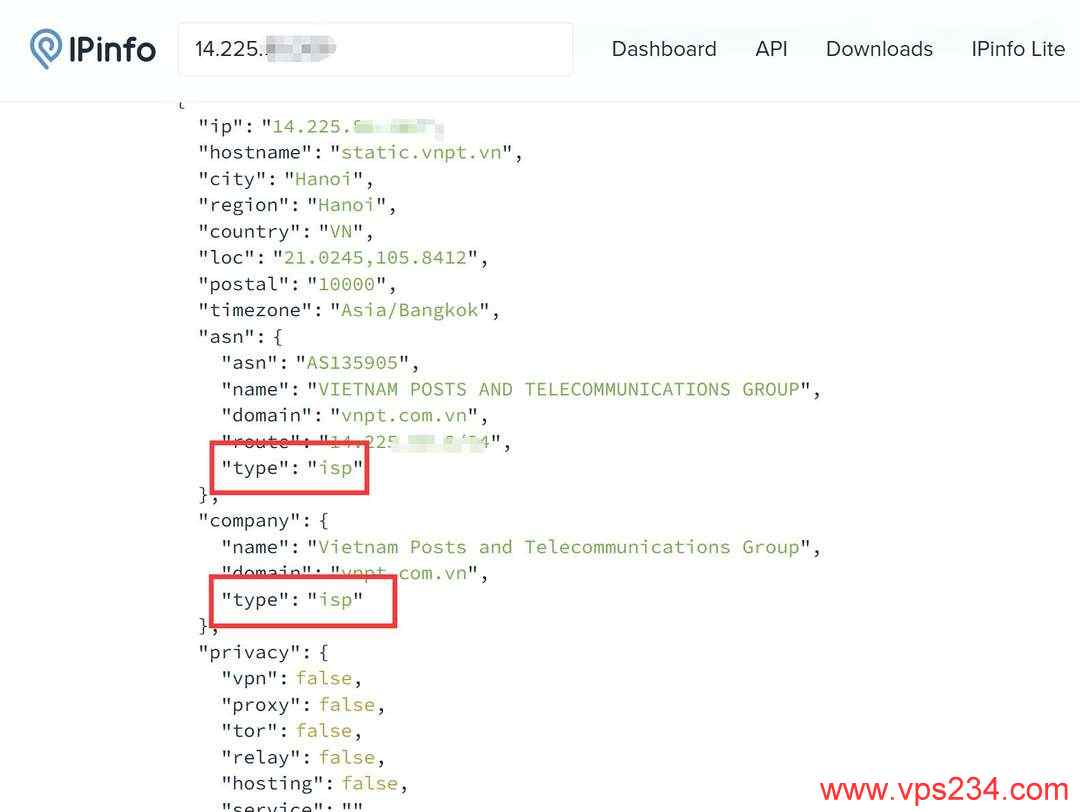Image resolution: width=1080 pixels, height=812 pixels.
Task: Open the Downloads page link
Action: [x=879, y=49]
